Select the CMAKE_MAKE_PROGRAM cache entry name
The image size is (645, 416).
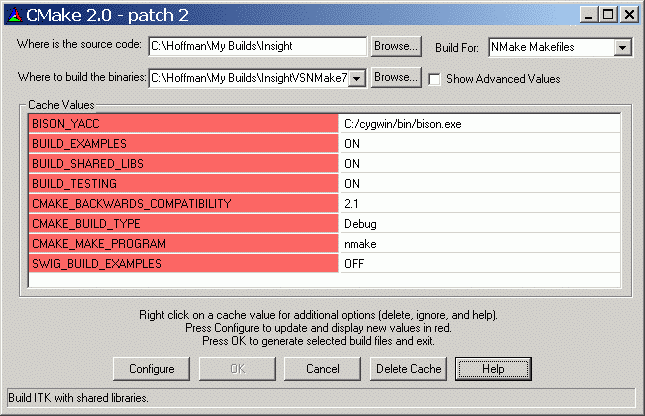[x=183, y=244]
